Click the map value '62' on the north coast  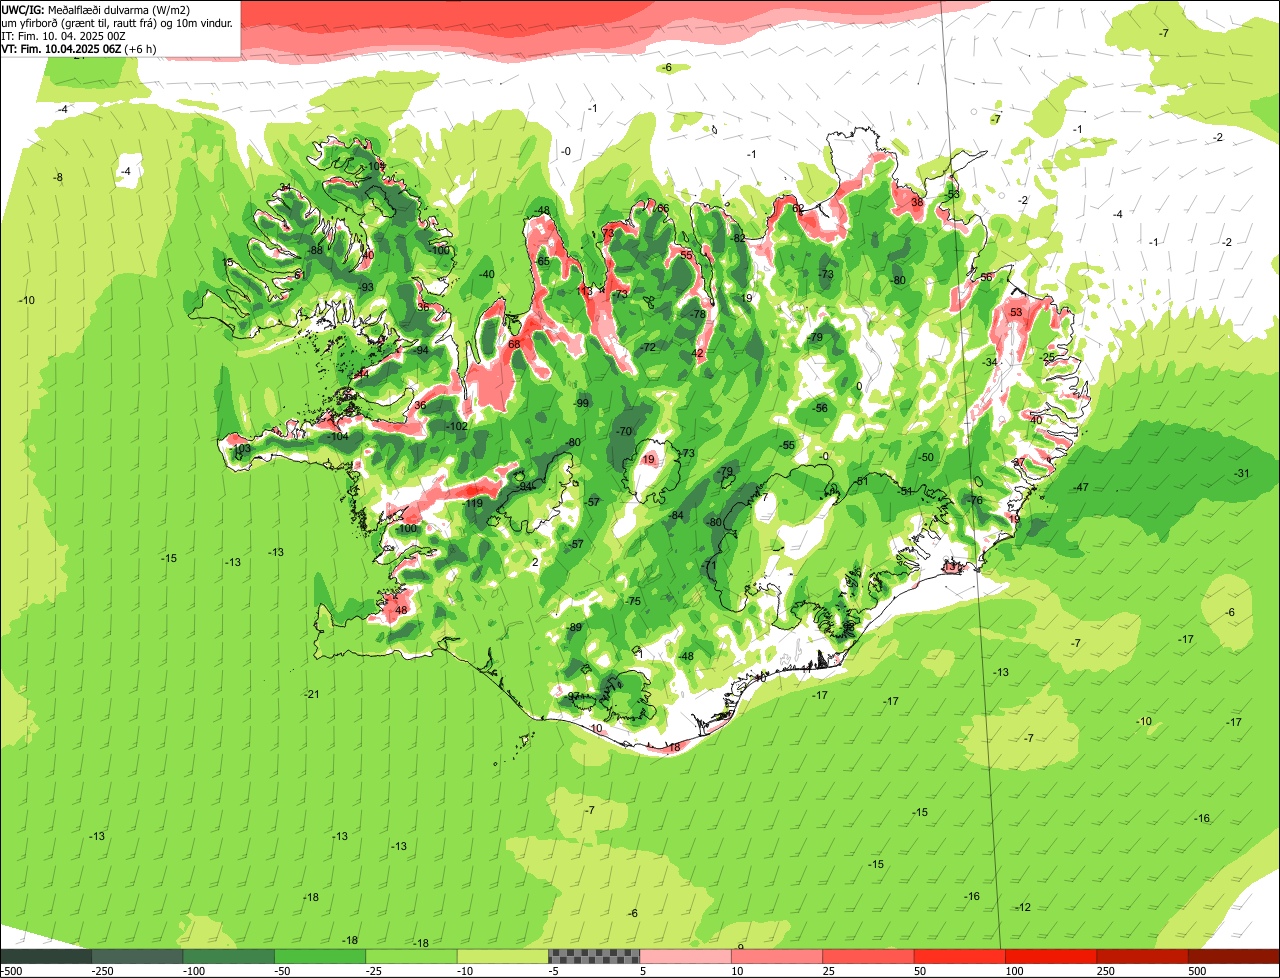(798, 208)
